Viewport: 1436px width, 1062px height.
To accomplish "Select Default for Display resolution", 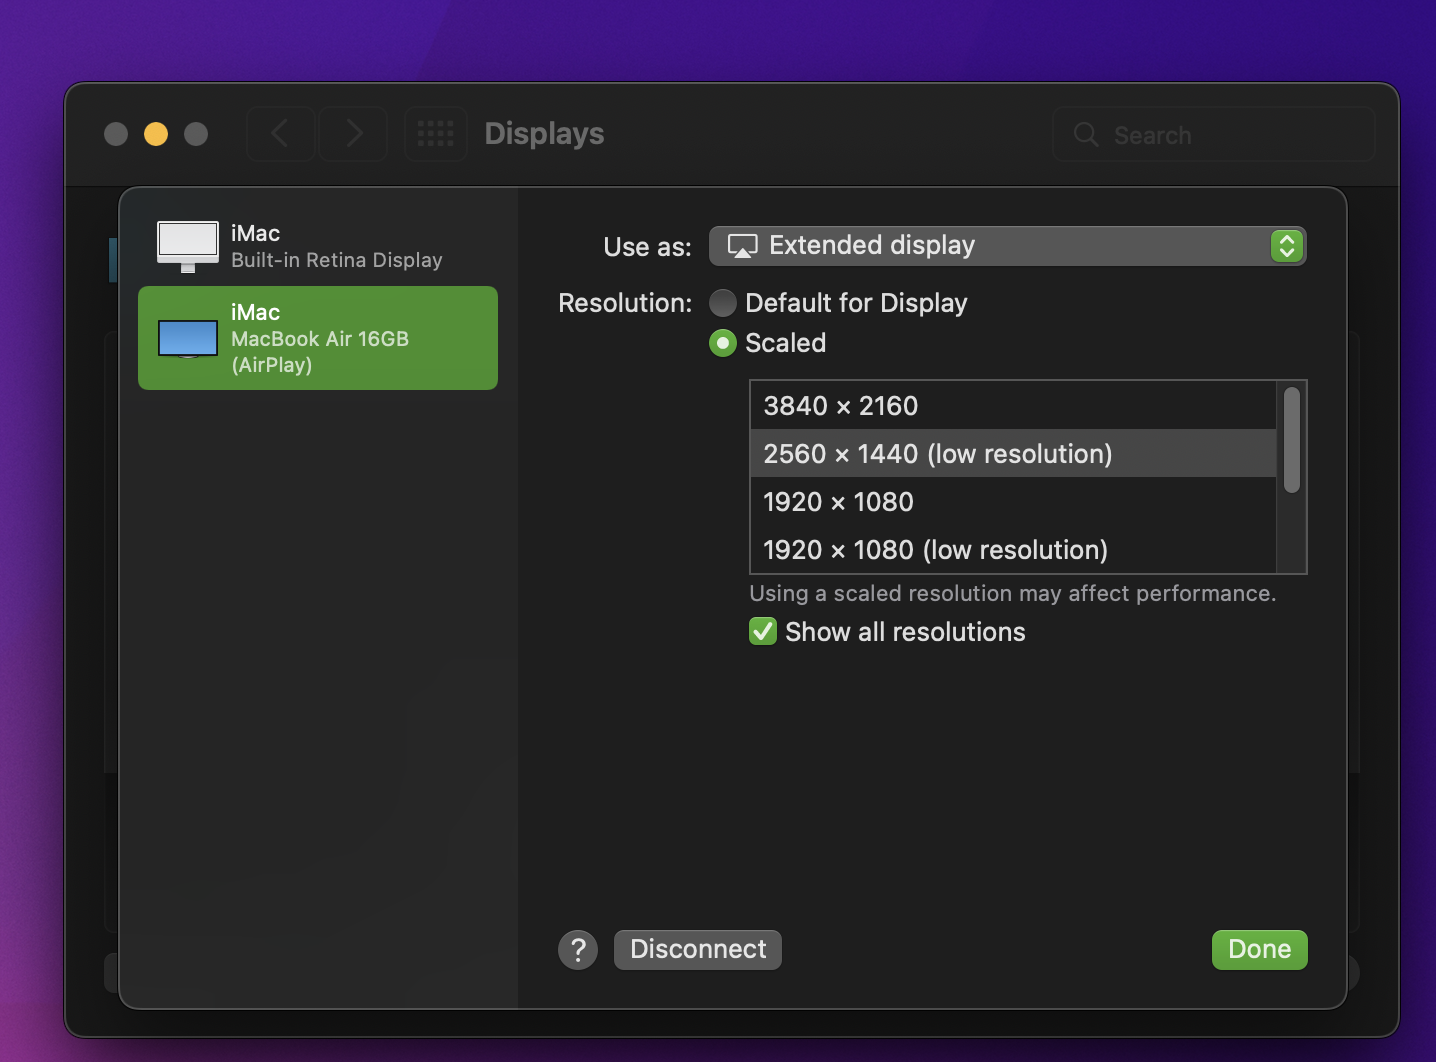I will click(x=723, y=302).
